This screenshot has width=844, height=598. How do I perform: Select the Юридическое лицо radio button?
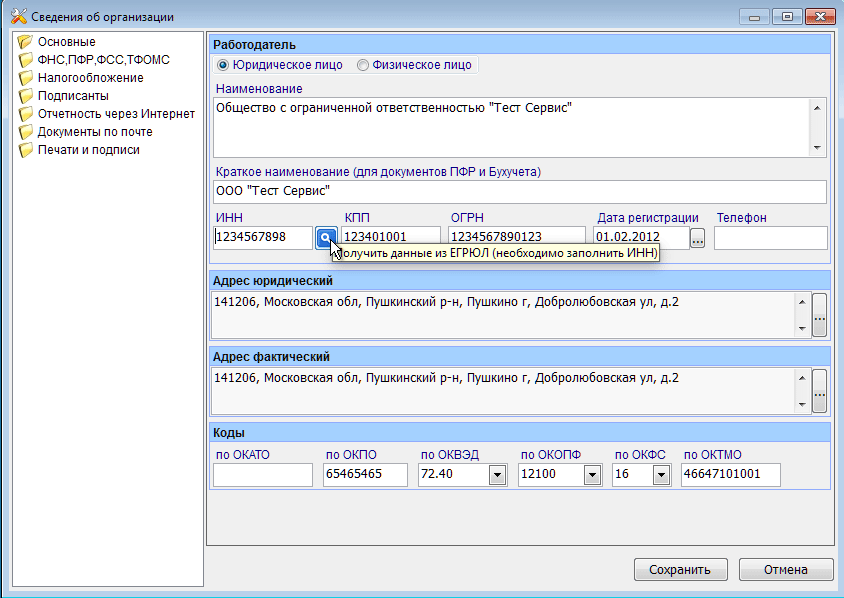(x=223, y=65)
